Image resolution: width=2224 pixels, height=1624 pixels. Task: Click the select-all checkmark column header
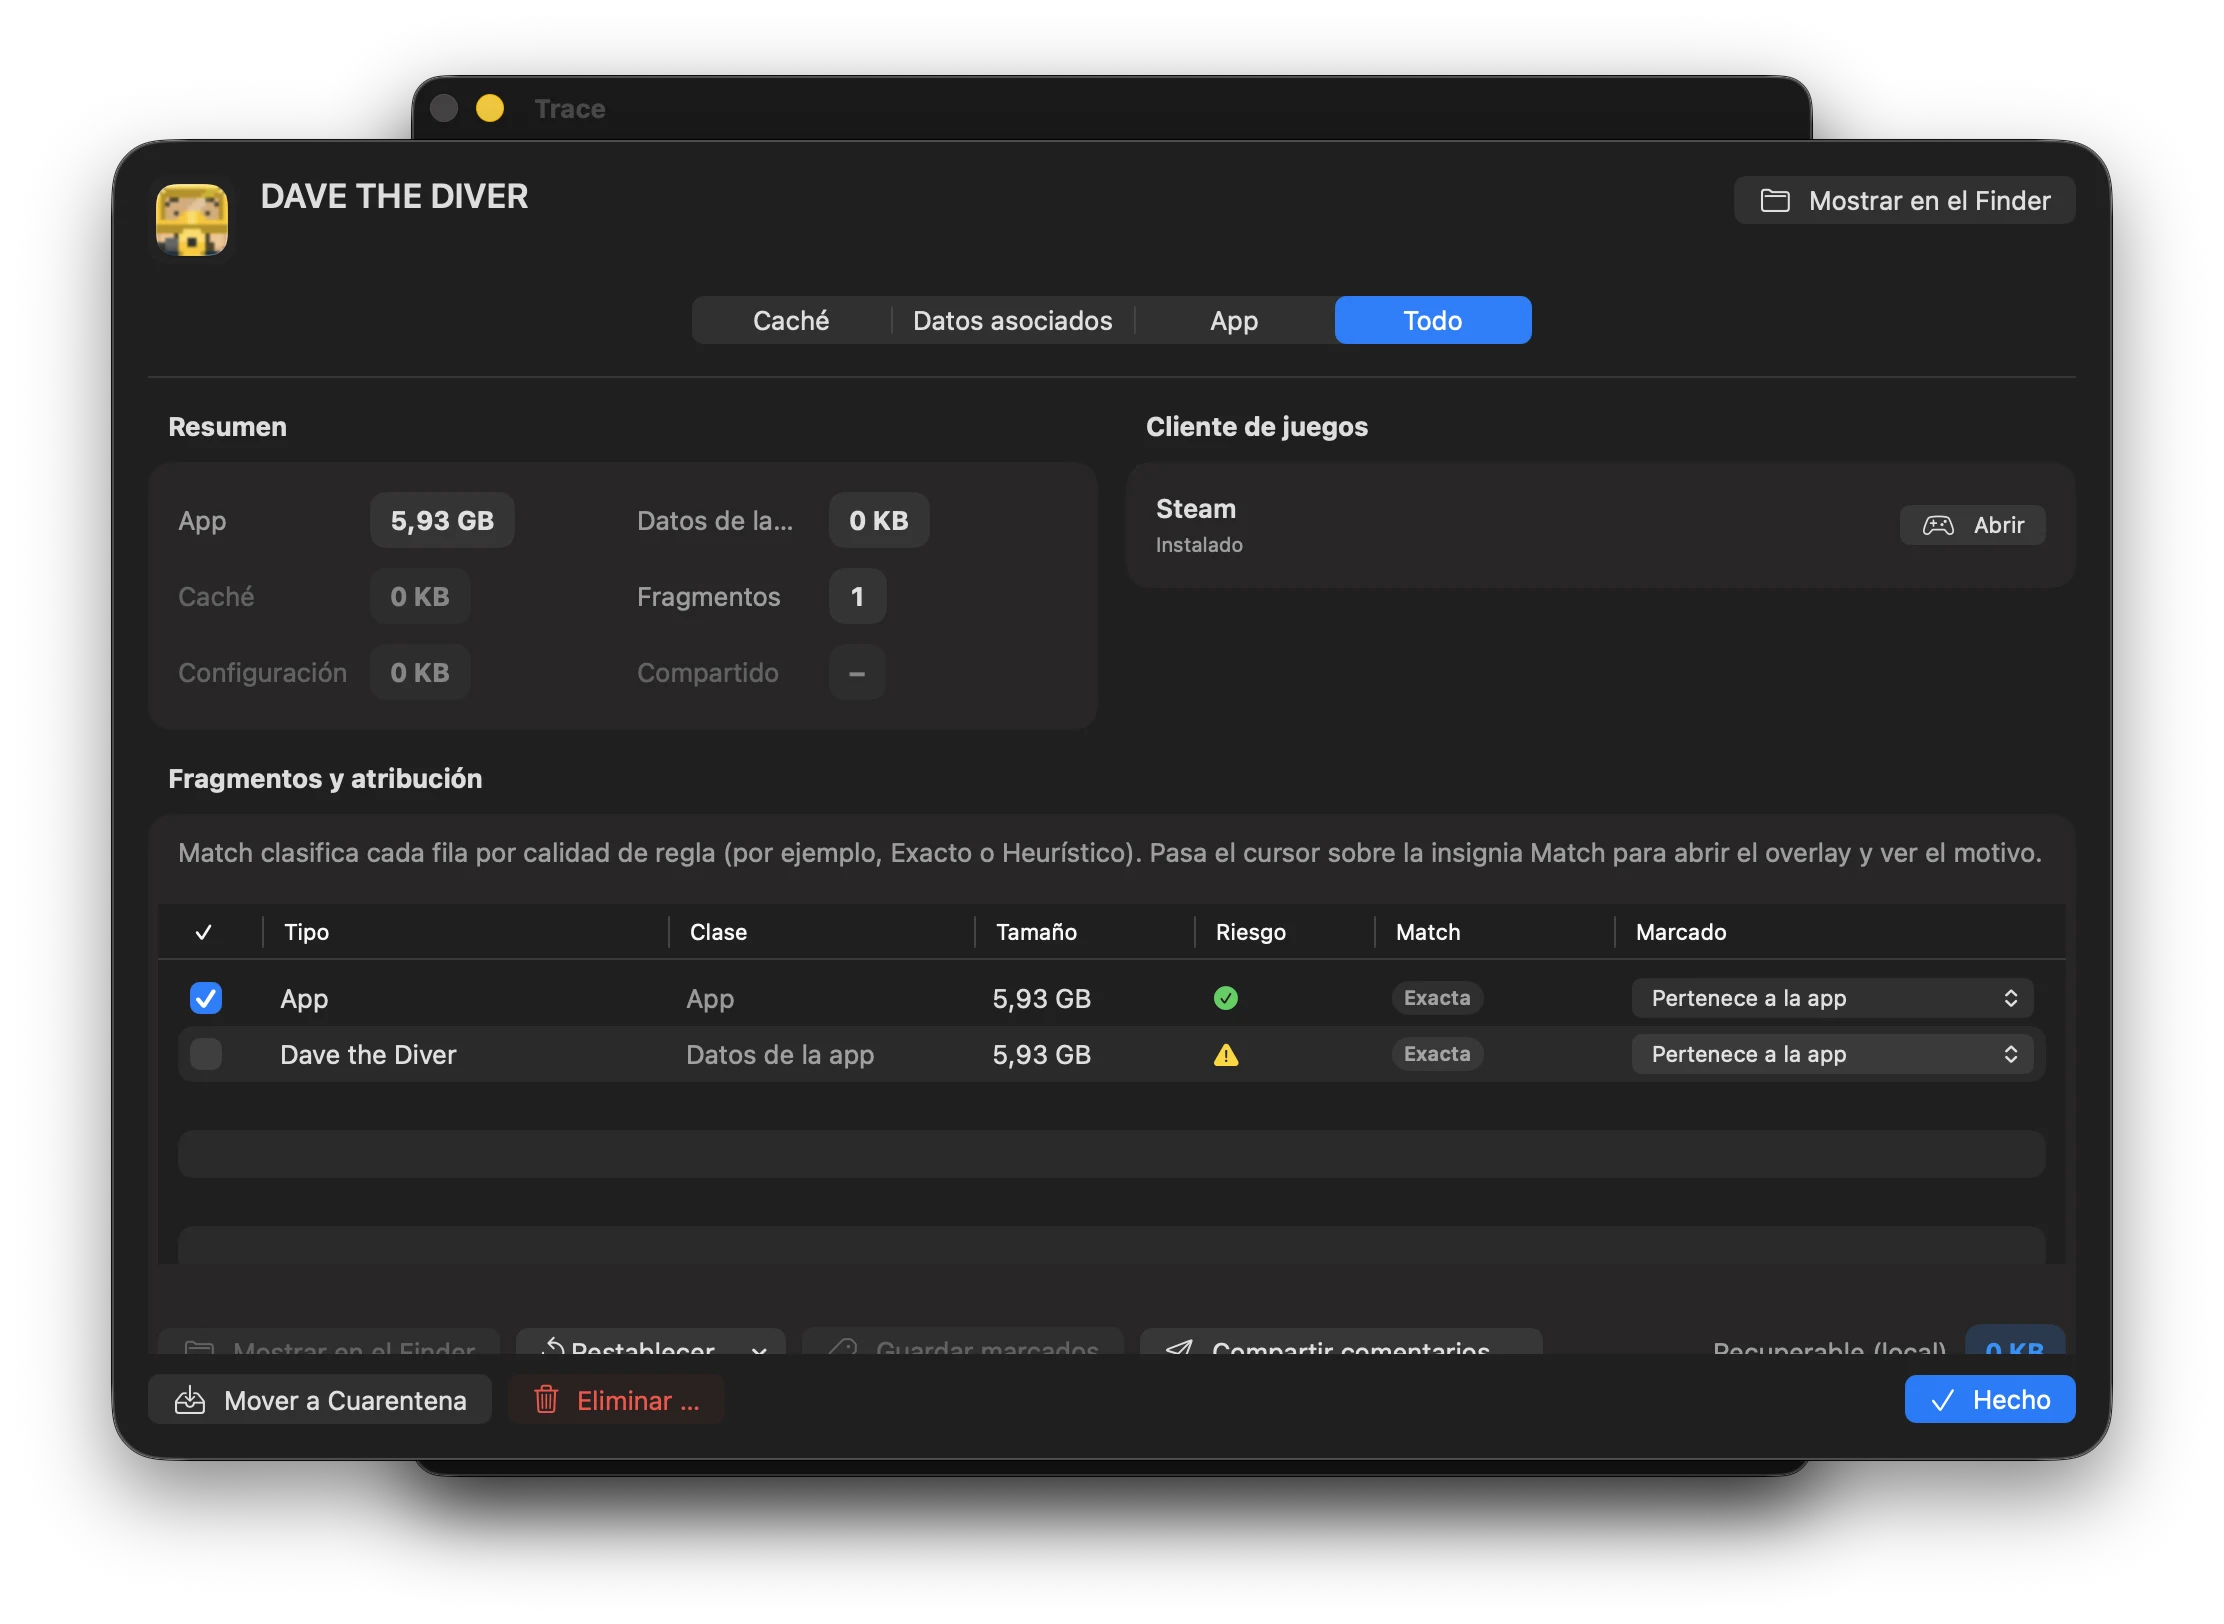204,932
